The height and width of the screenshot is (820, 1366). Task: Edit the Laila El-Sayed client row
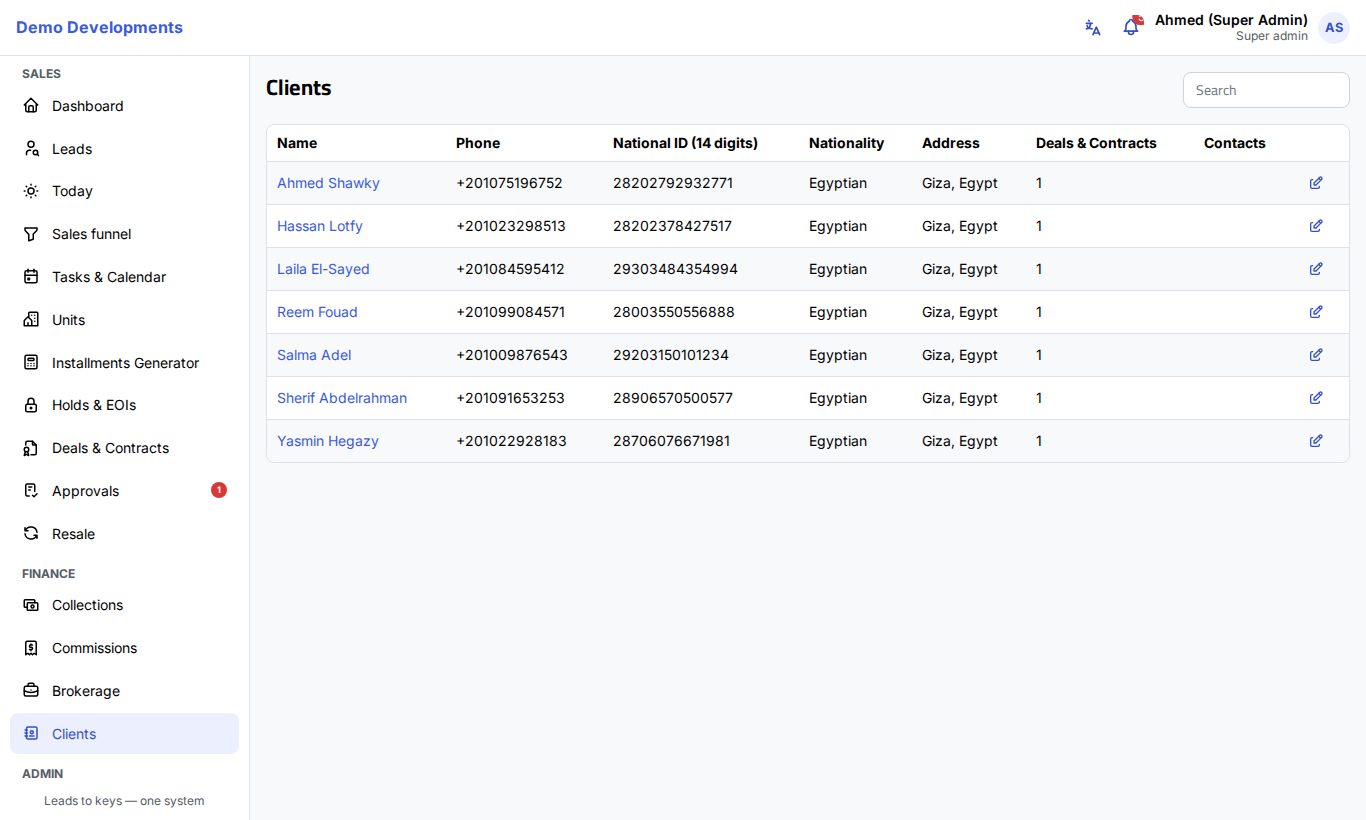(x=1316, y=269)
